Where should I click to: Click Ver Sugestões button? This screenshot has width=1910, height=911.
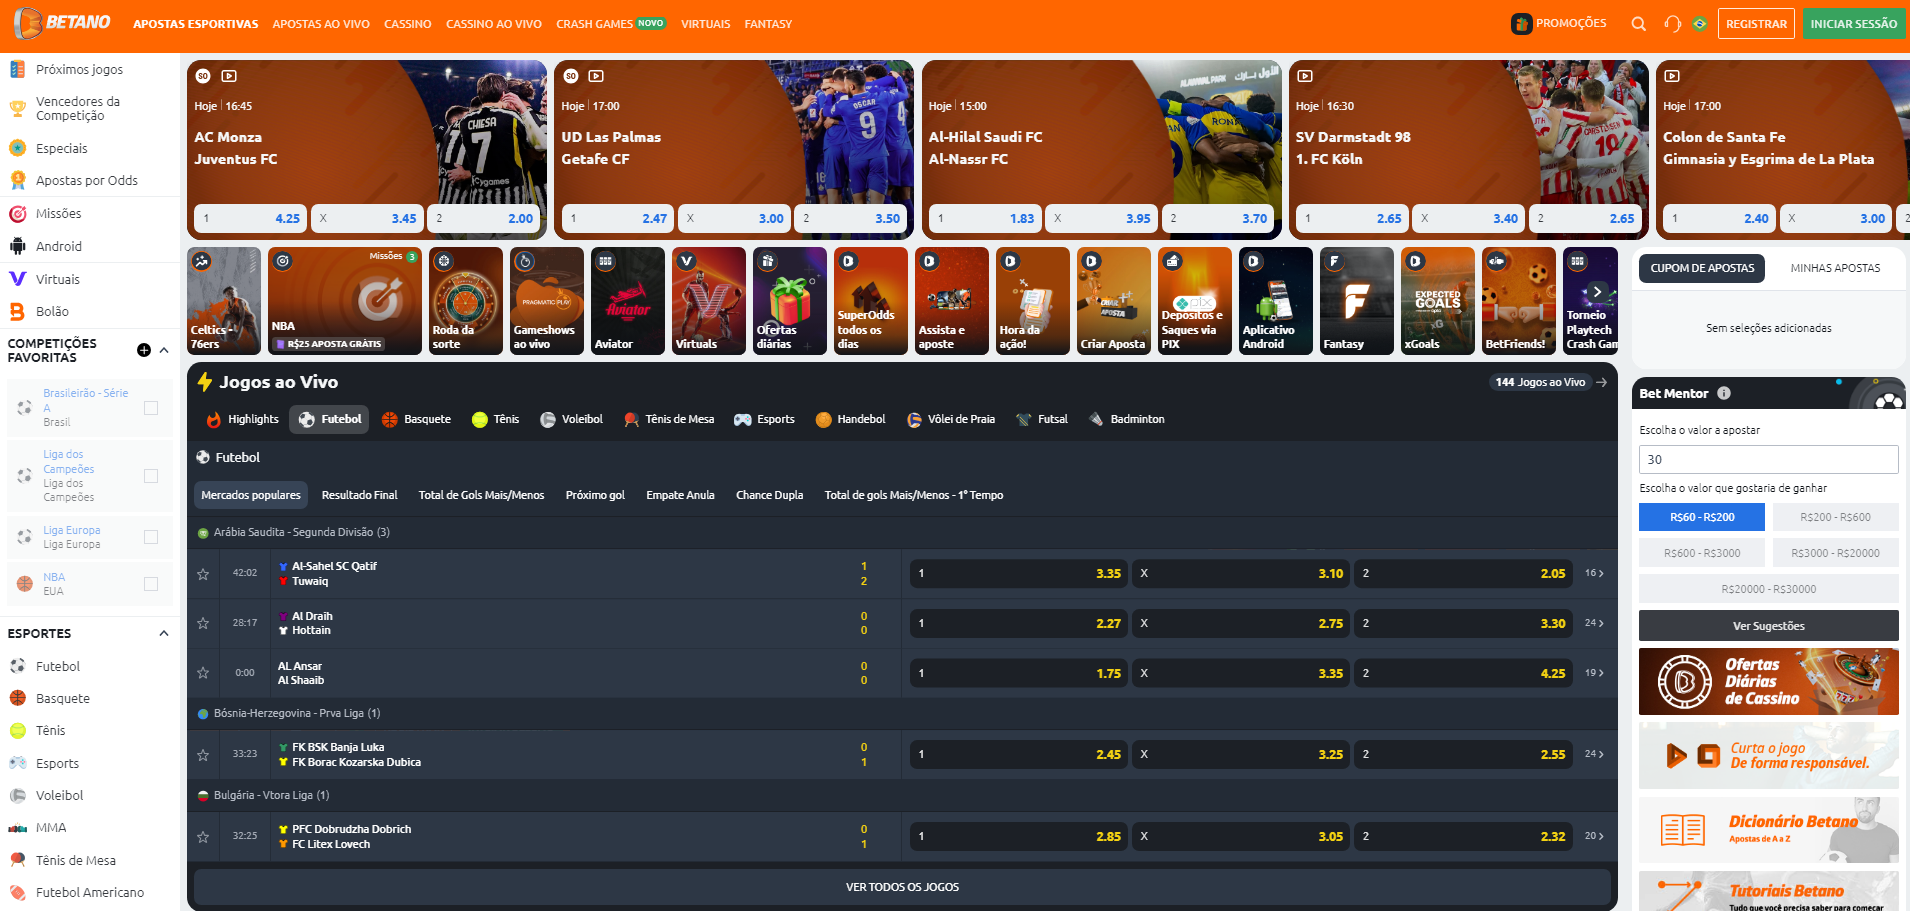point(1769,626)
